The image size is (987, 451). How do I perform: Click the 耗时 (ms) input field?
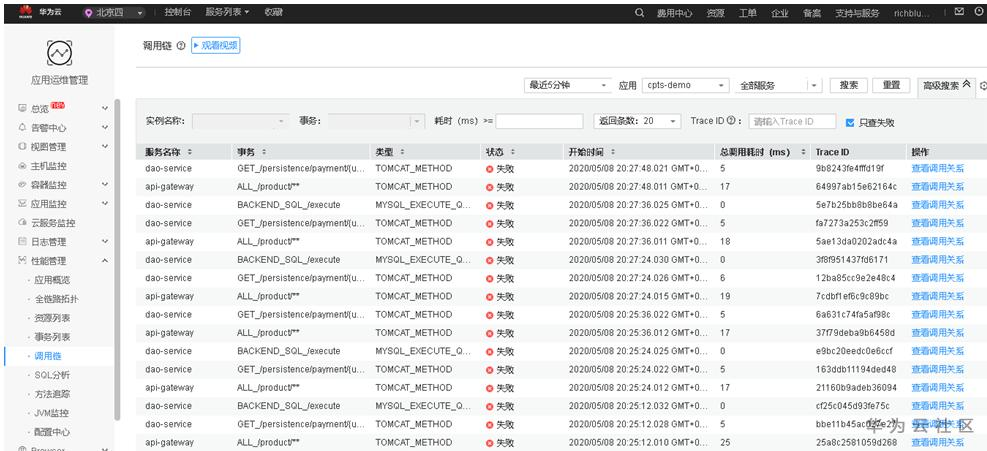(x=539, y=122)
